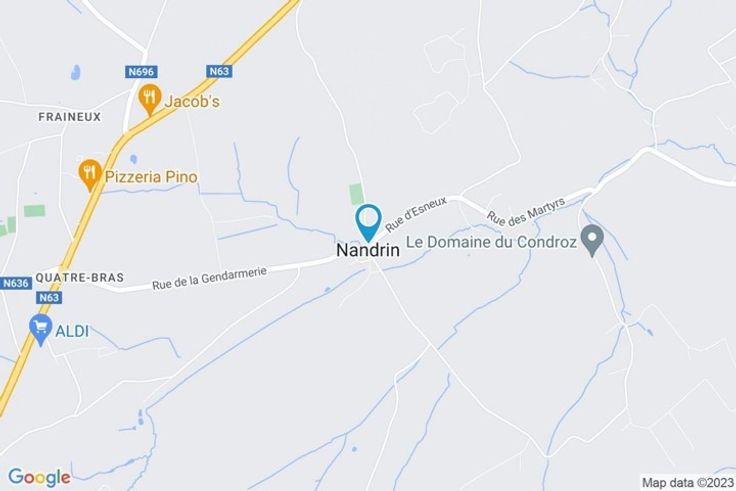Screen dimensions: 736x491
Task: Click the Le Domaine du Condroz label
Action: (x=491, y=242)
